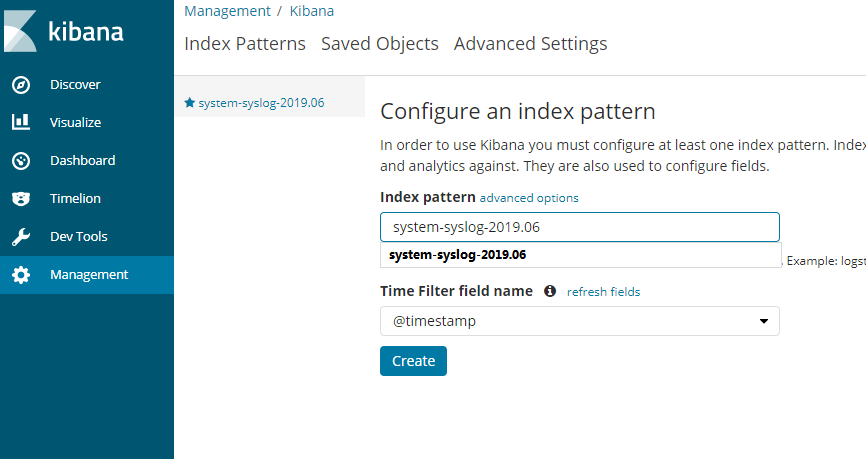Open the advanced options link
This screenshot has width=866, height=459.
point(529,198)
